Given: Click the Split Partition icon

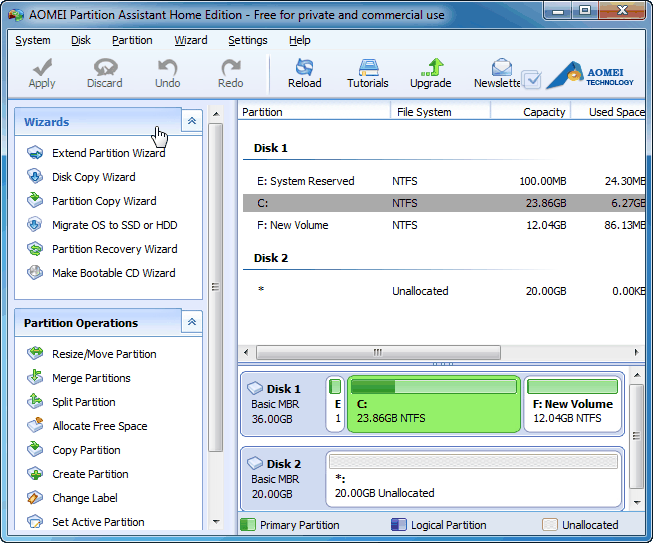Looking at the screenshot, I should coord(35,401).
